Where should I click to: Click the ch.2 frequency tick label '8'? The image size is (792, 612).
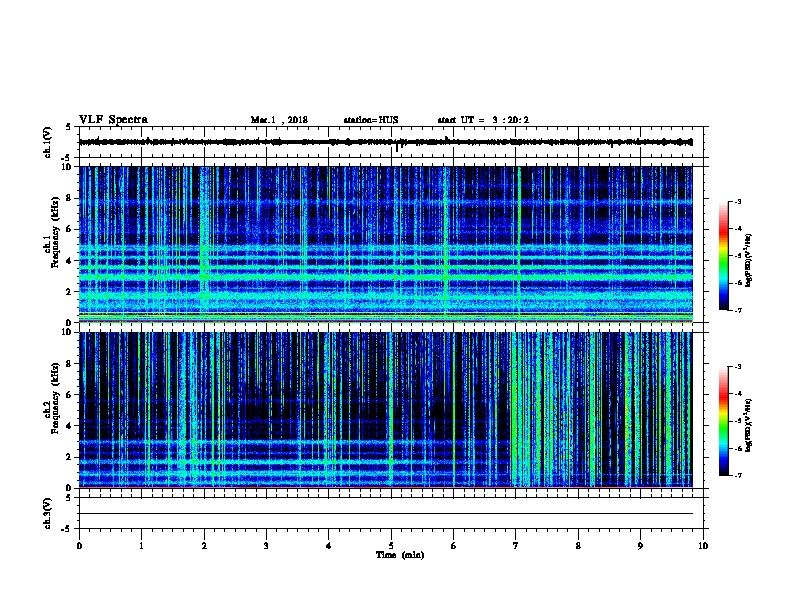point(69,364)
